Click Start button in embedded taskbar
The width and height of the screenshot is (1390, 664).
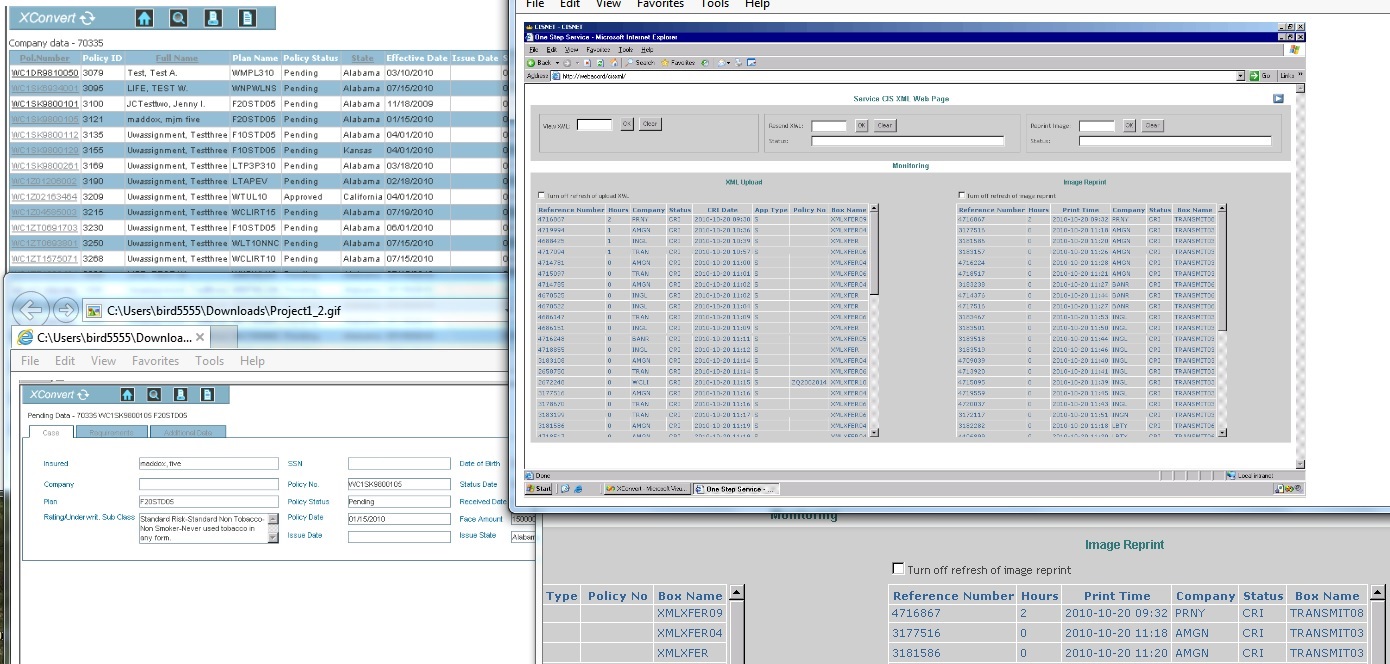click(540, 489)
